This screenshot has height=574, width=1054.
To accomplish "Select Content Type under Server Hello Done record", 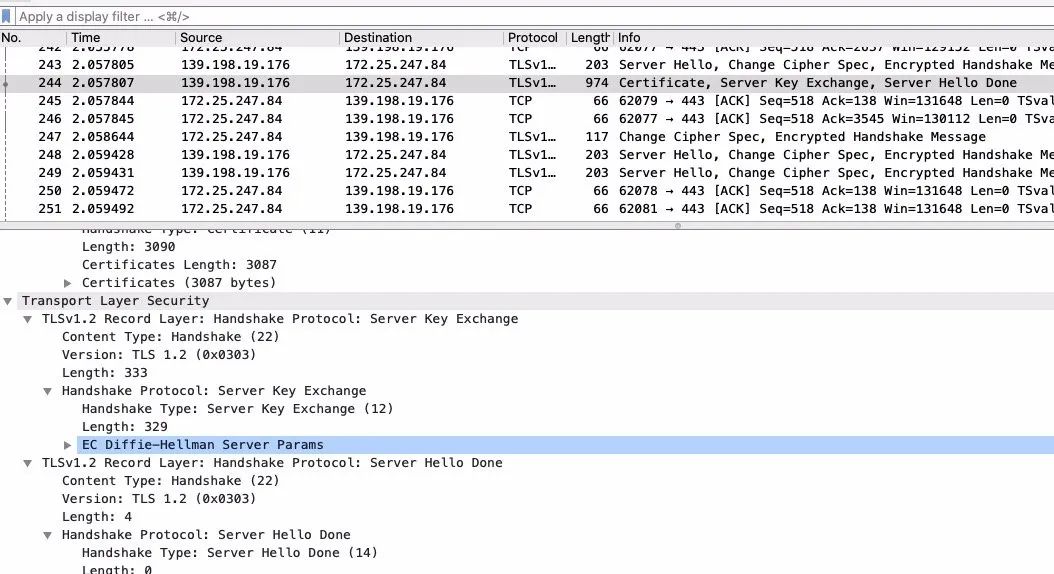I will [x=170, y=481].
